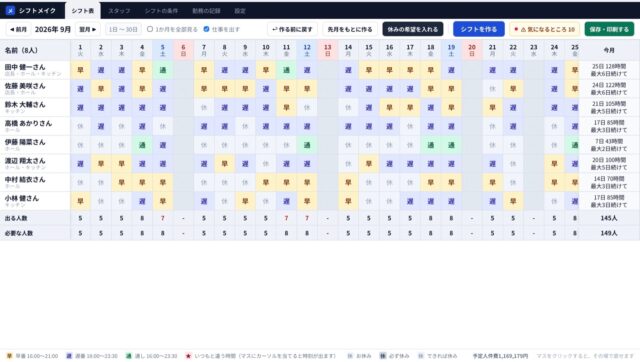Open the 気になるところ 10 warnings
Screen dimensions: 640x362
click(x=544, y=29)
